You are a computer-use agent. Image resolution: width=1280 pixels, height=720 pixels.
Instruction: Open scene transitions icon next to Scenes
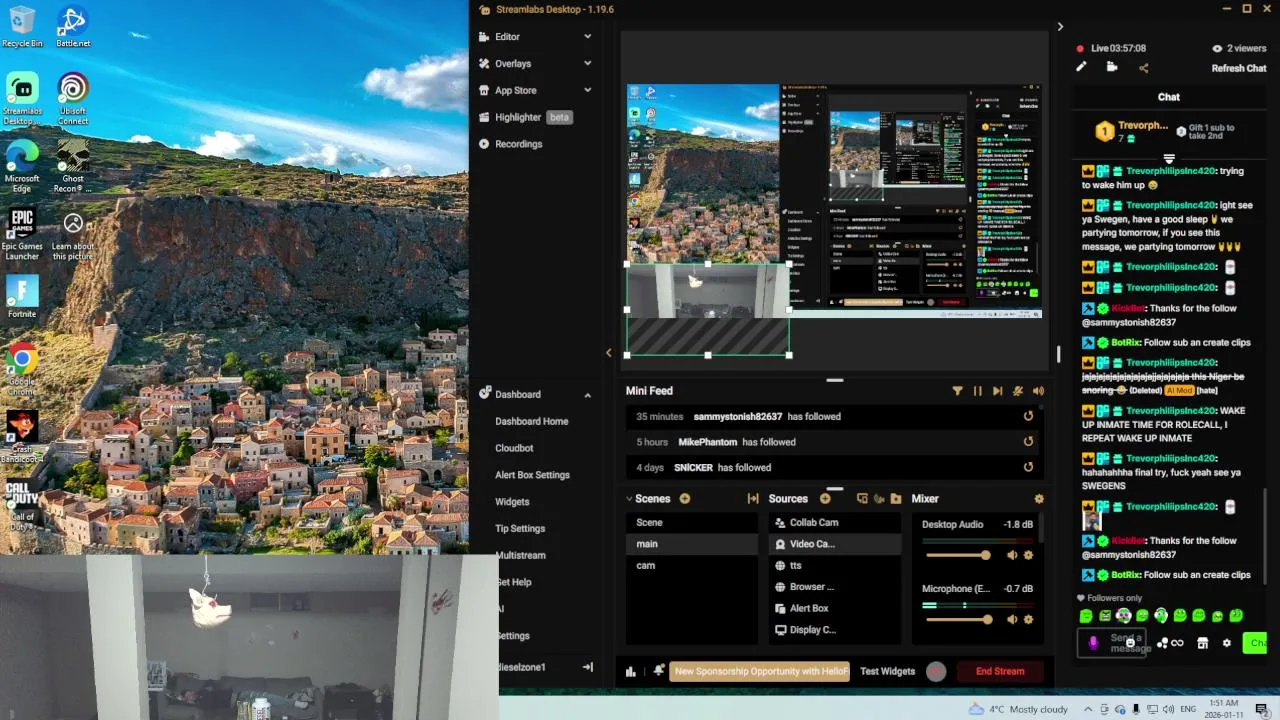click(x=753, y=499)
